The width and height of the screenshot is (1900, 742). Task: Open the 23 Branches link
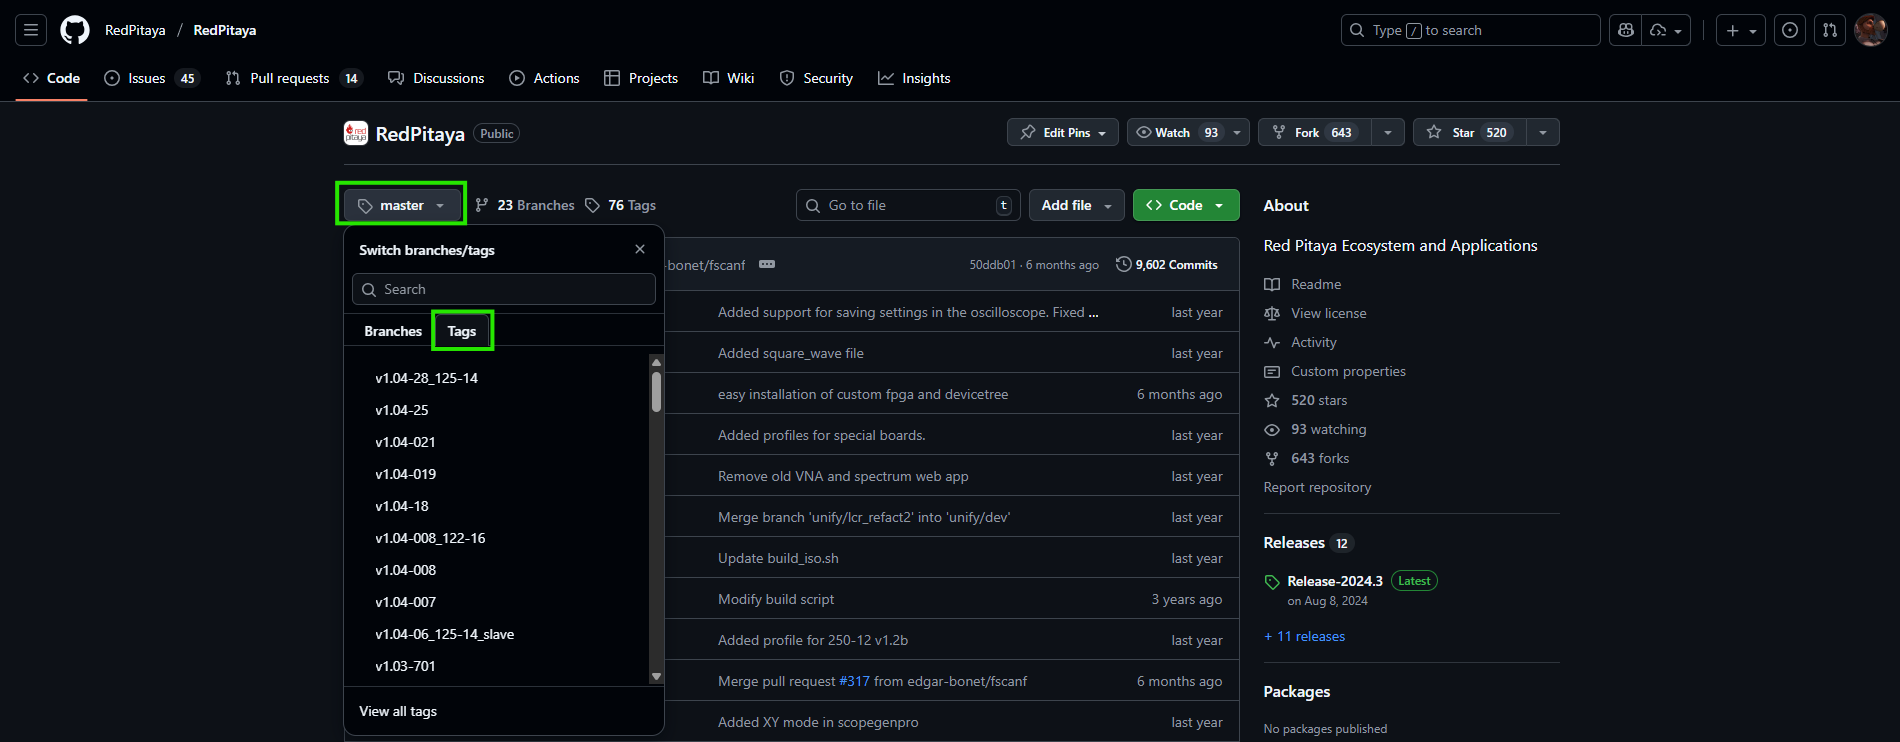coord(525,205)
